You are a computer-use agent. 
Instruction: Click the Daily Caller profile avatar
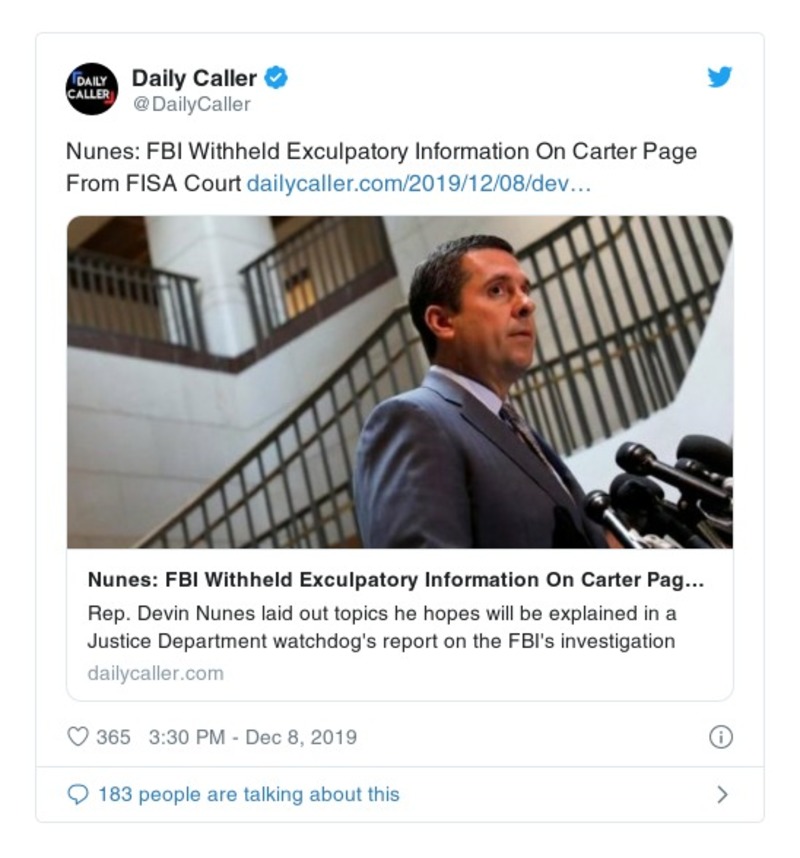pyautogui.click(x=92, y=89)
